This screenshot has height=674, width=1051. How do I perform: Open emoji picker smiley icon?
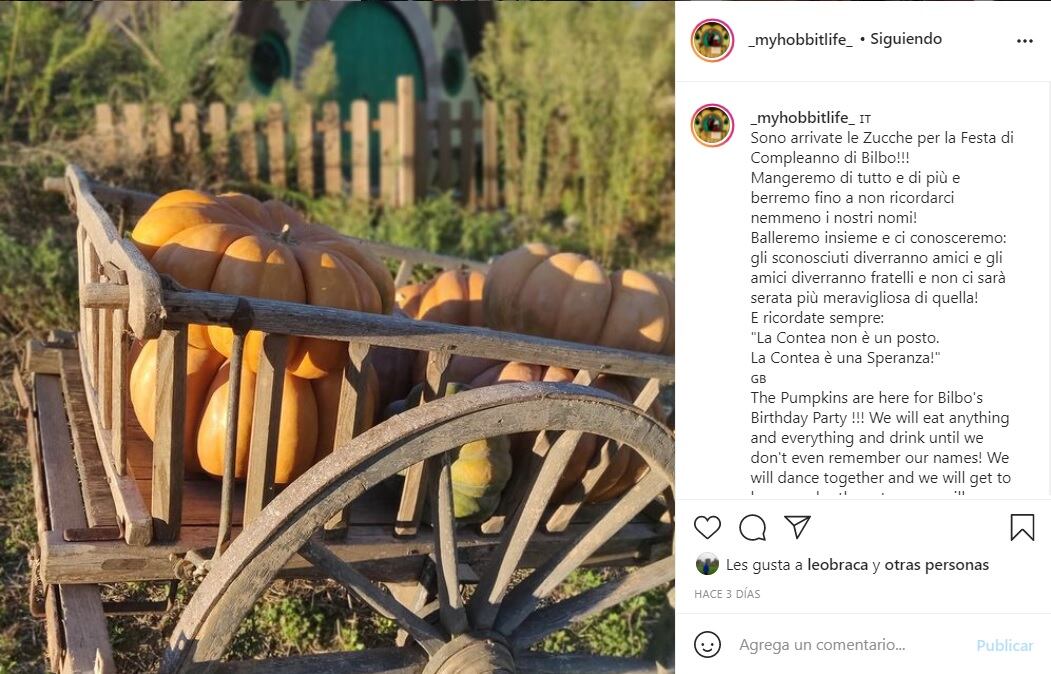click(x=707, y=645)
